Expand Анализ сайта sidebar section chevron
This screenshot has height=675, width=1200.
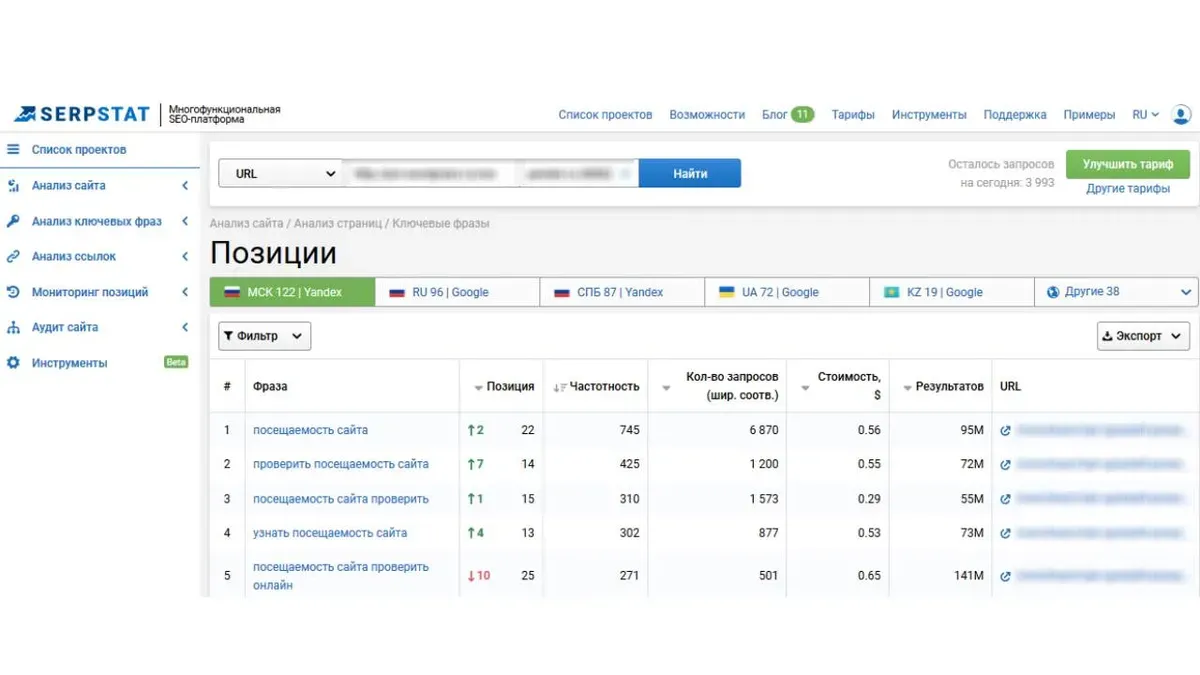tap(185, 185)
